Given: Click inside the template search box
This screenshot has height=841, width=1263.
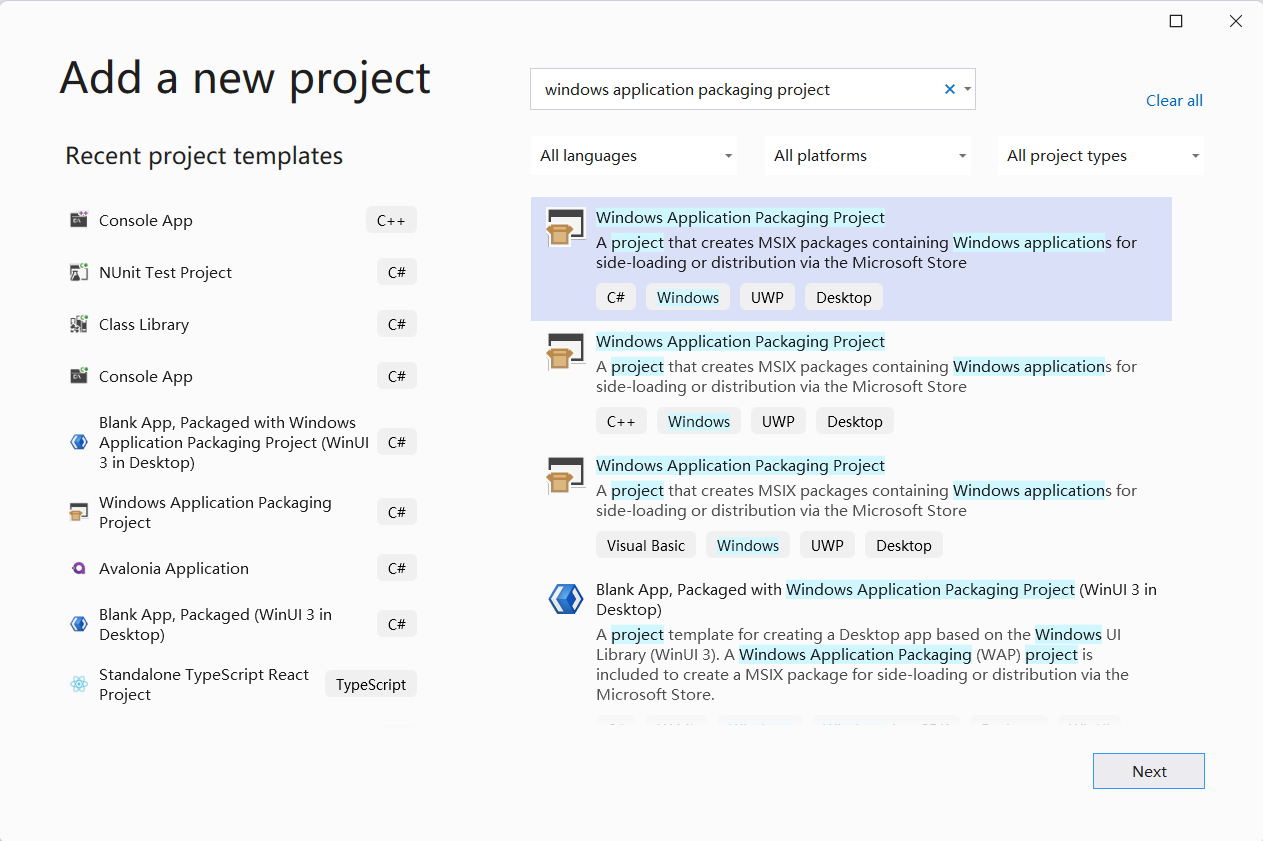Looking at the screenshot, I should (x=735, y=89).
